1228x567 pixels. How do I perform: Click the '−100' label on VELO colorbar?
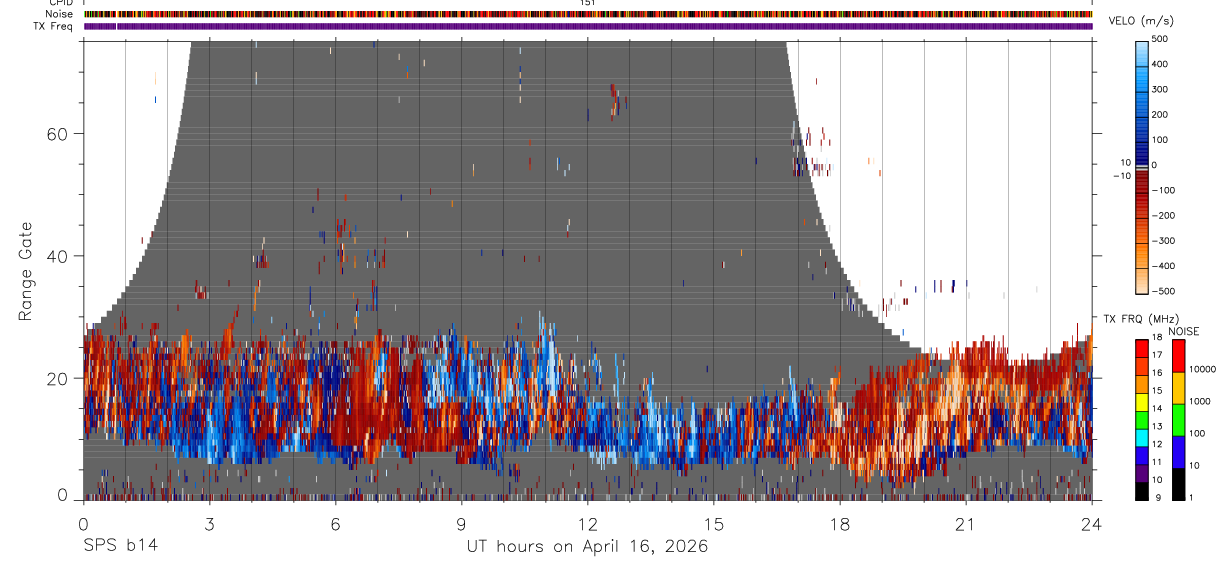1165,190
